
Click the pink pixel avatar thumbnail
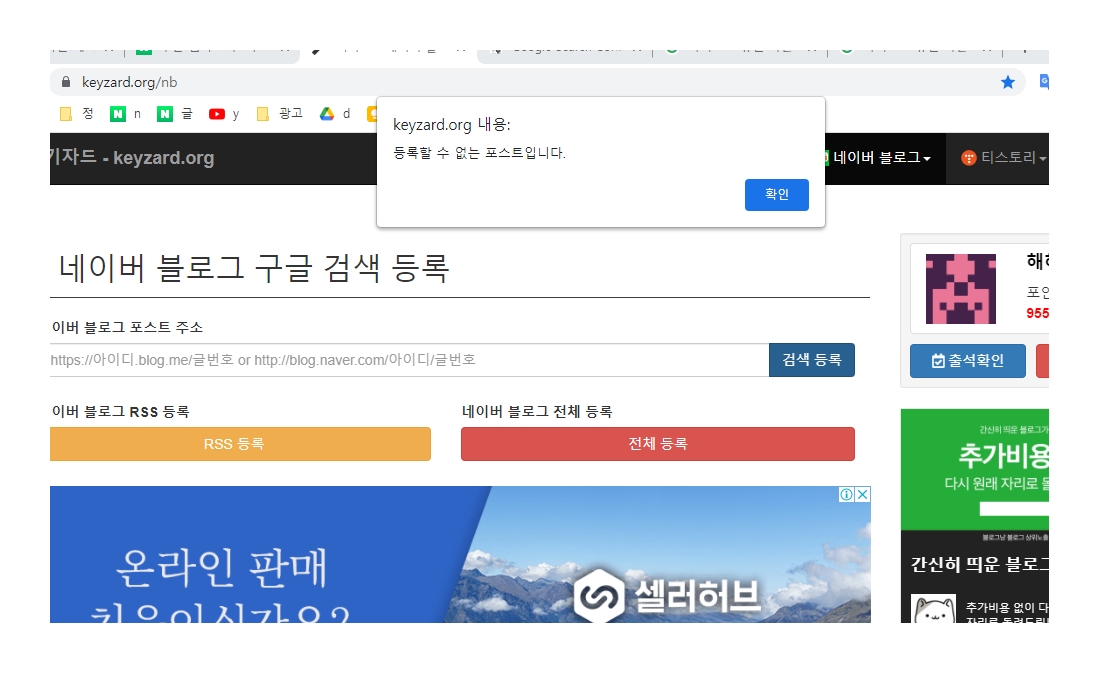961,289
